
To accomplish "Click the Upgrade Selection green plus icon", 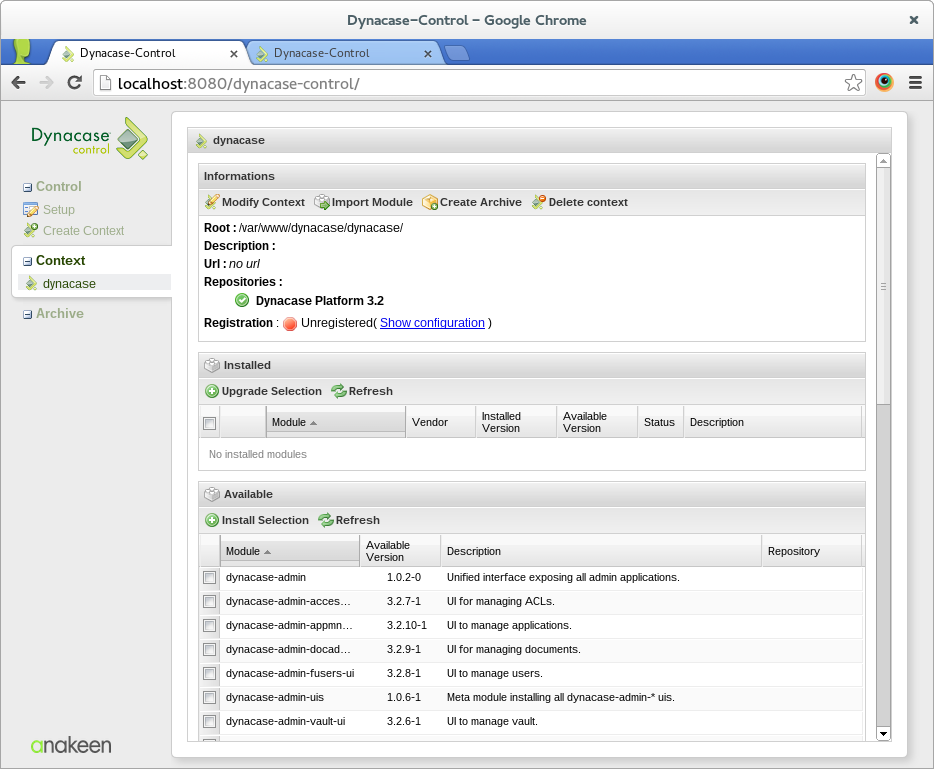I will pos(212,391).
